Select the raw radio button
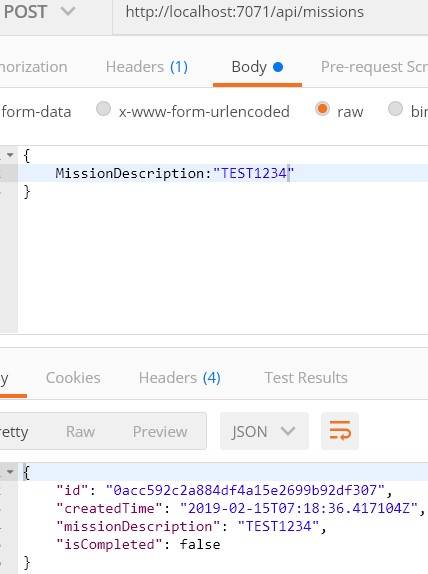This screenshot has height=574, width=428. [x=322, y=109]
